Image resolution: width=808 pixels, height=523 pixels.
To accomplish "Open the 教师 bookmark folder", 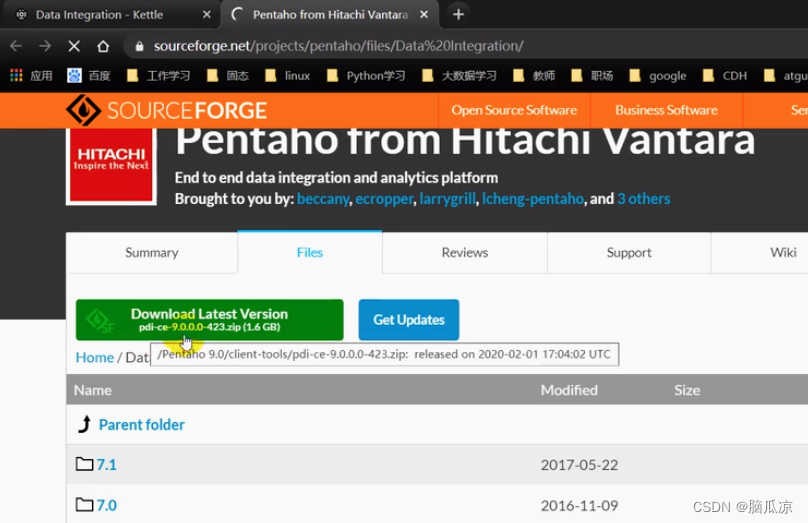I will pos(534,76).
